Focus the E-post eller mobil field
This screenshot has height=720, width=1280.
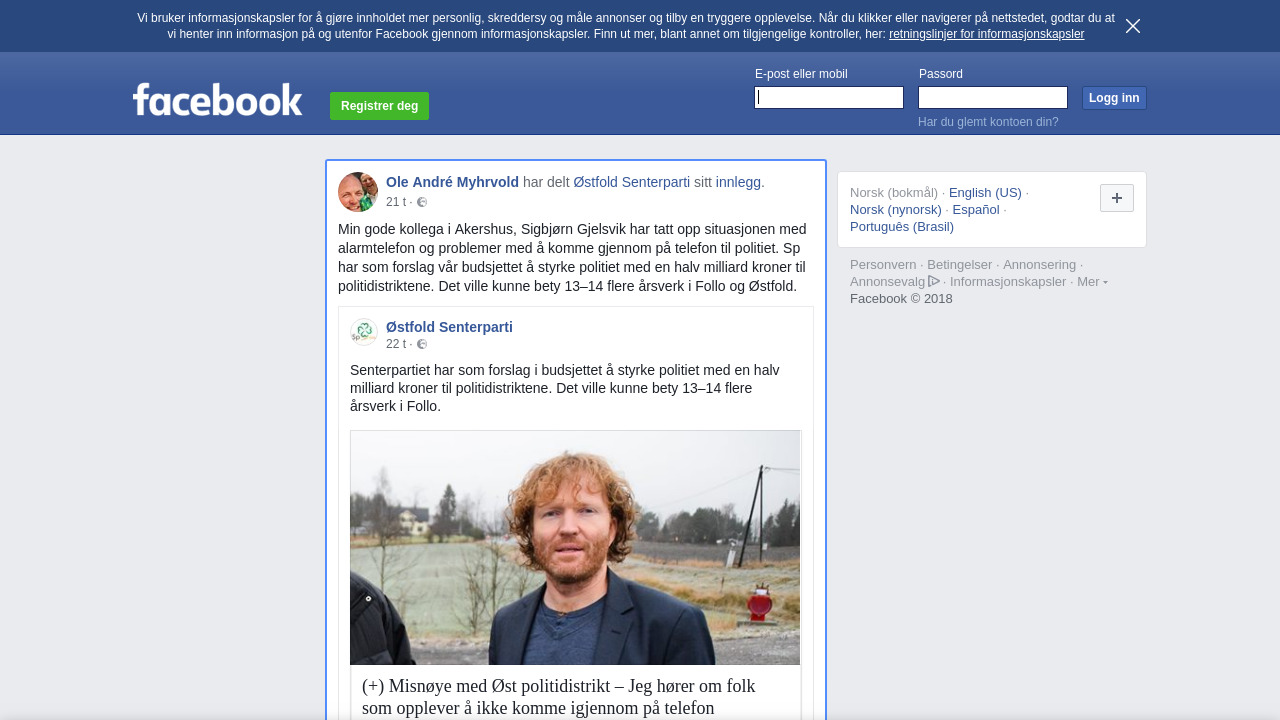829,97
